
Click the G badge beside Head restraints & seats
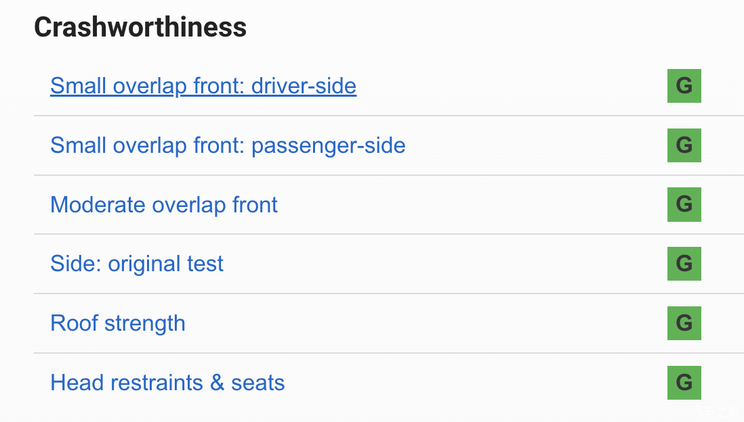[x=684, y=382]
